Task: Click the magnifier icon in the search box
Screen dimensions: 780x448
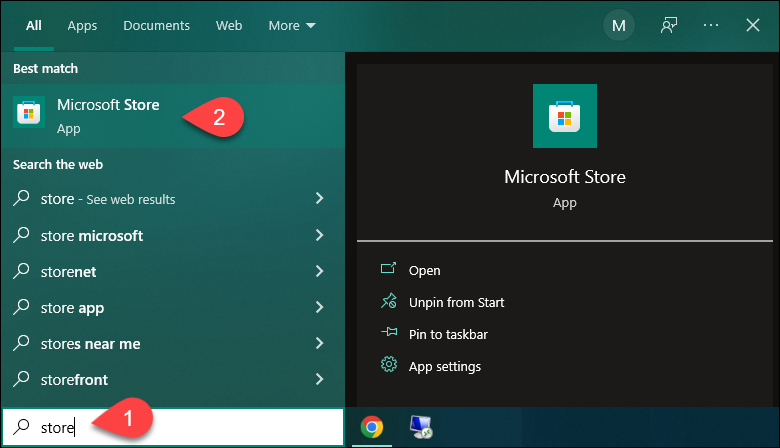Action: click(x=21, y=427)
